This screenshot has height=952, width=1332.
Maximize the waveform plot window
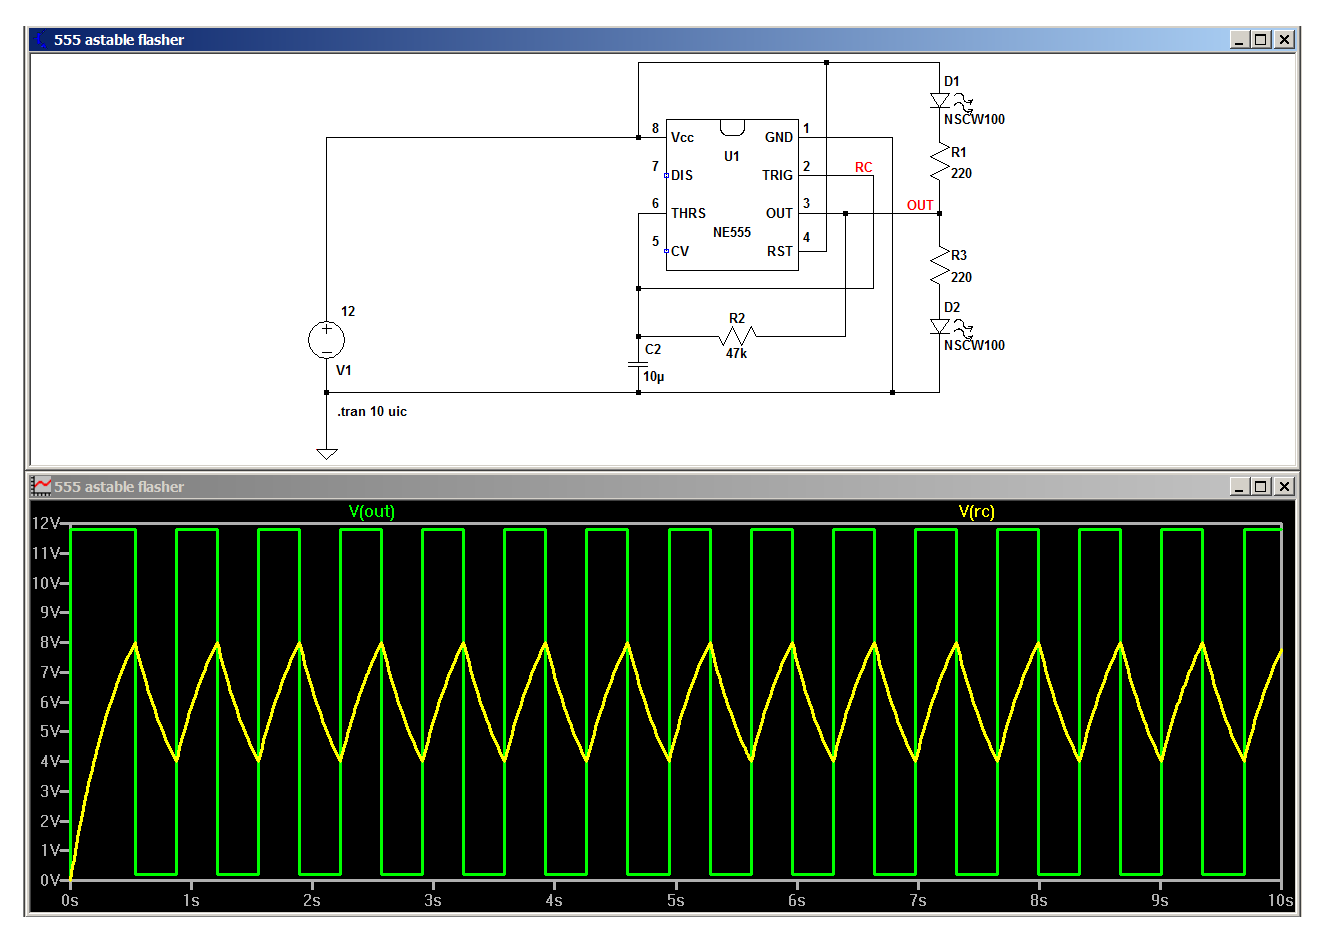pyautogui.click(x=1262, y=487)
